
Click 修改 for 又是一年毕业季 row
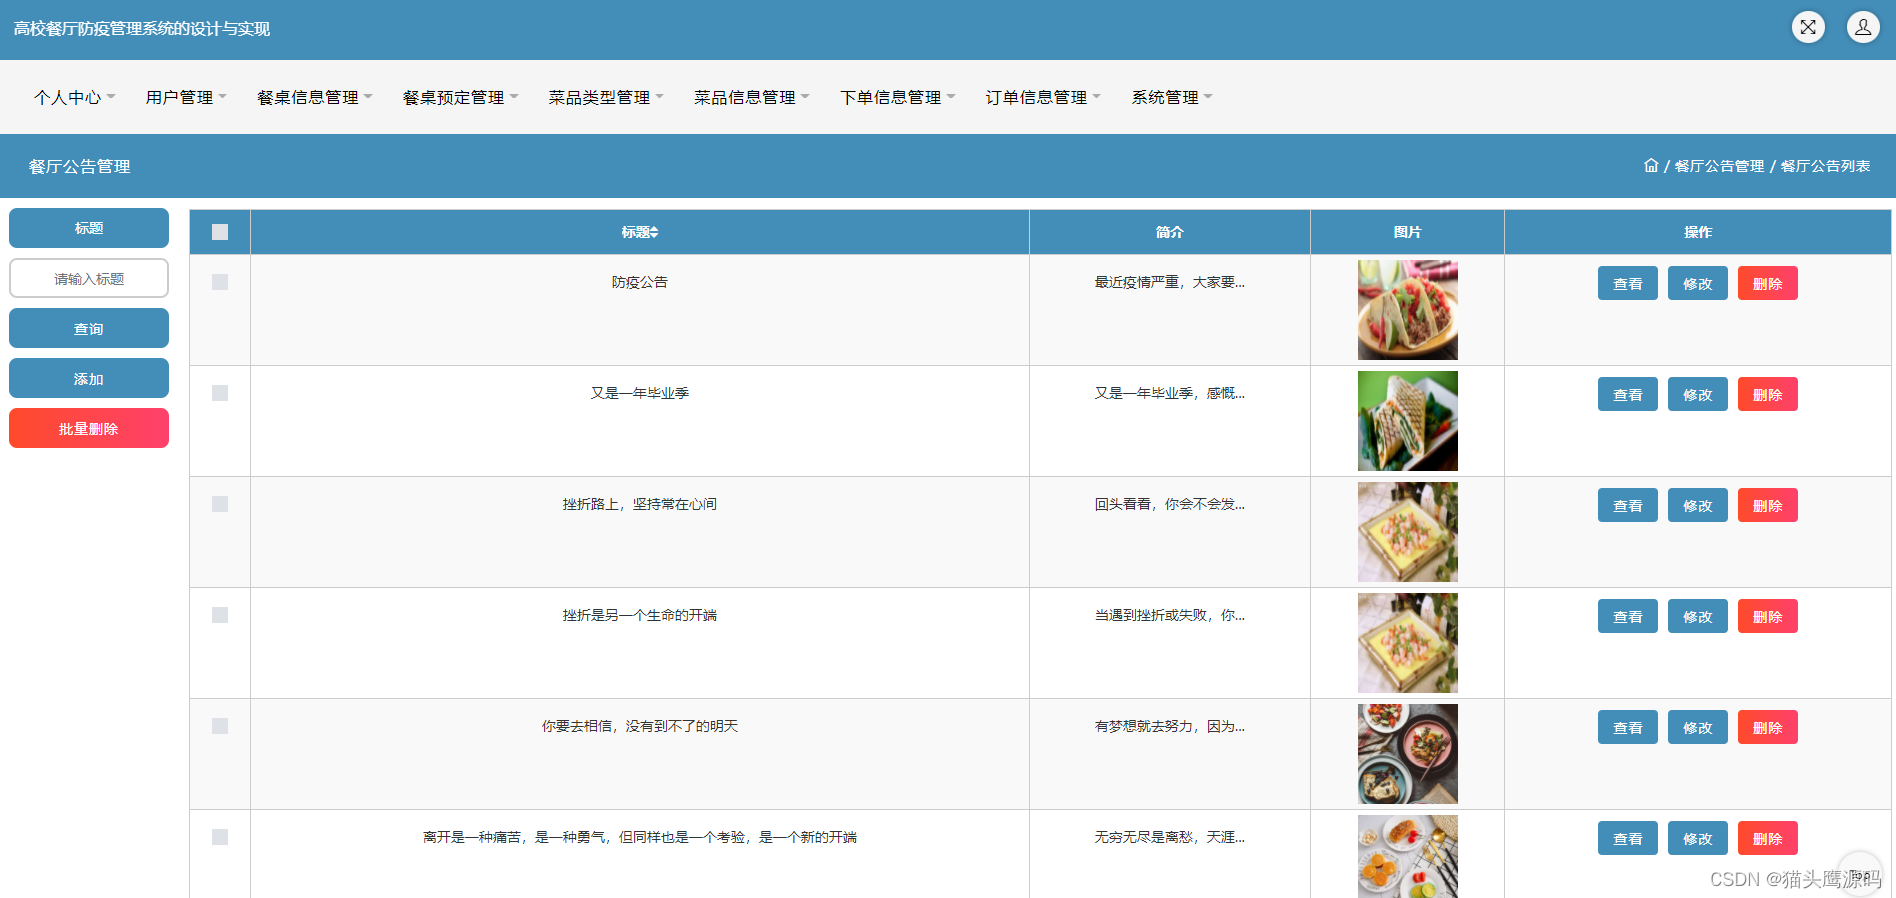(x=1698, y=394)
